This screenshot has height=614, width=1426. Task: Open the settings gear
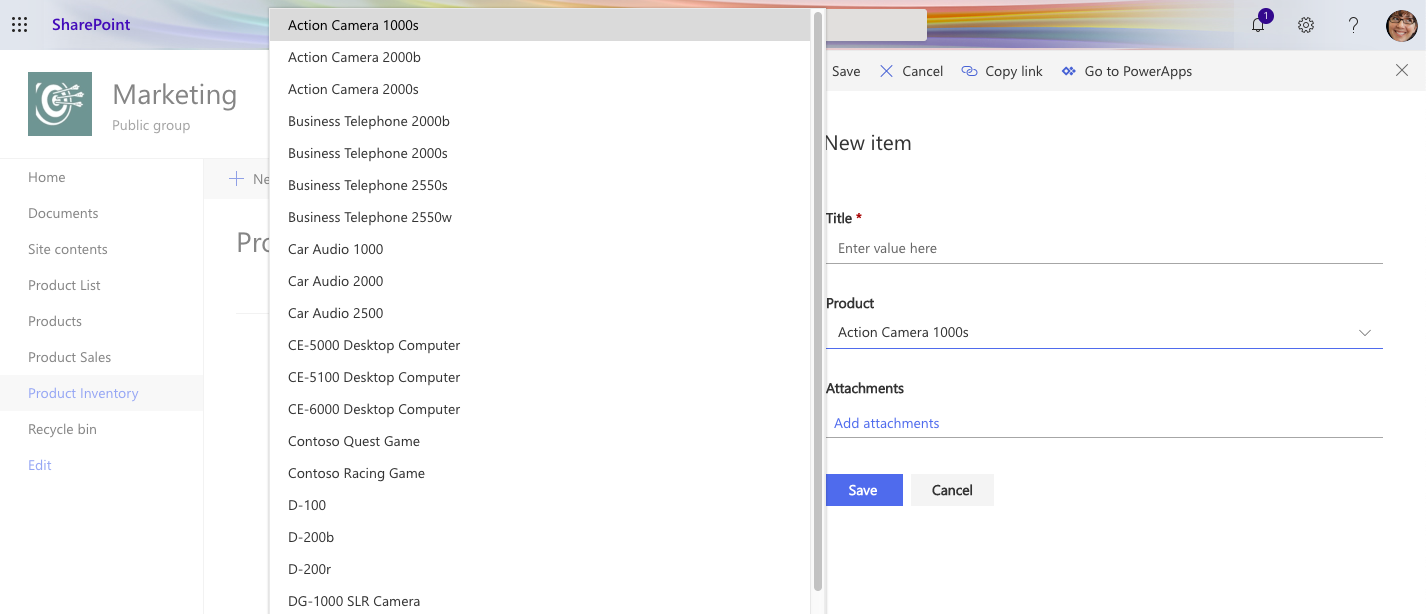(1306, 26)
